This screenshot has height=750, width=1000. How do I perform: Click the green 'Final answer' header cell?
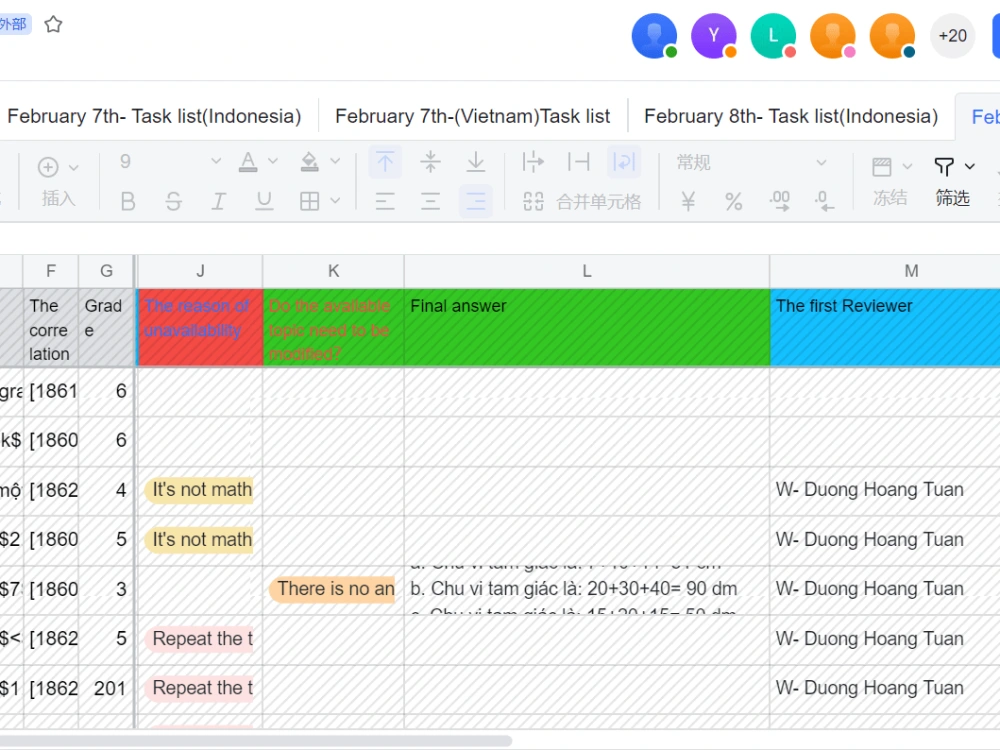click(x=587, y=328)
